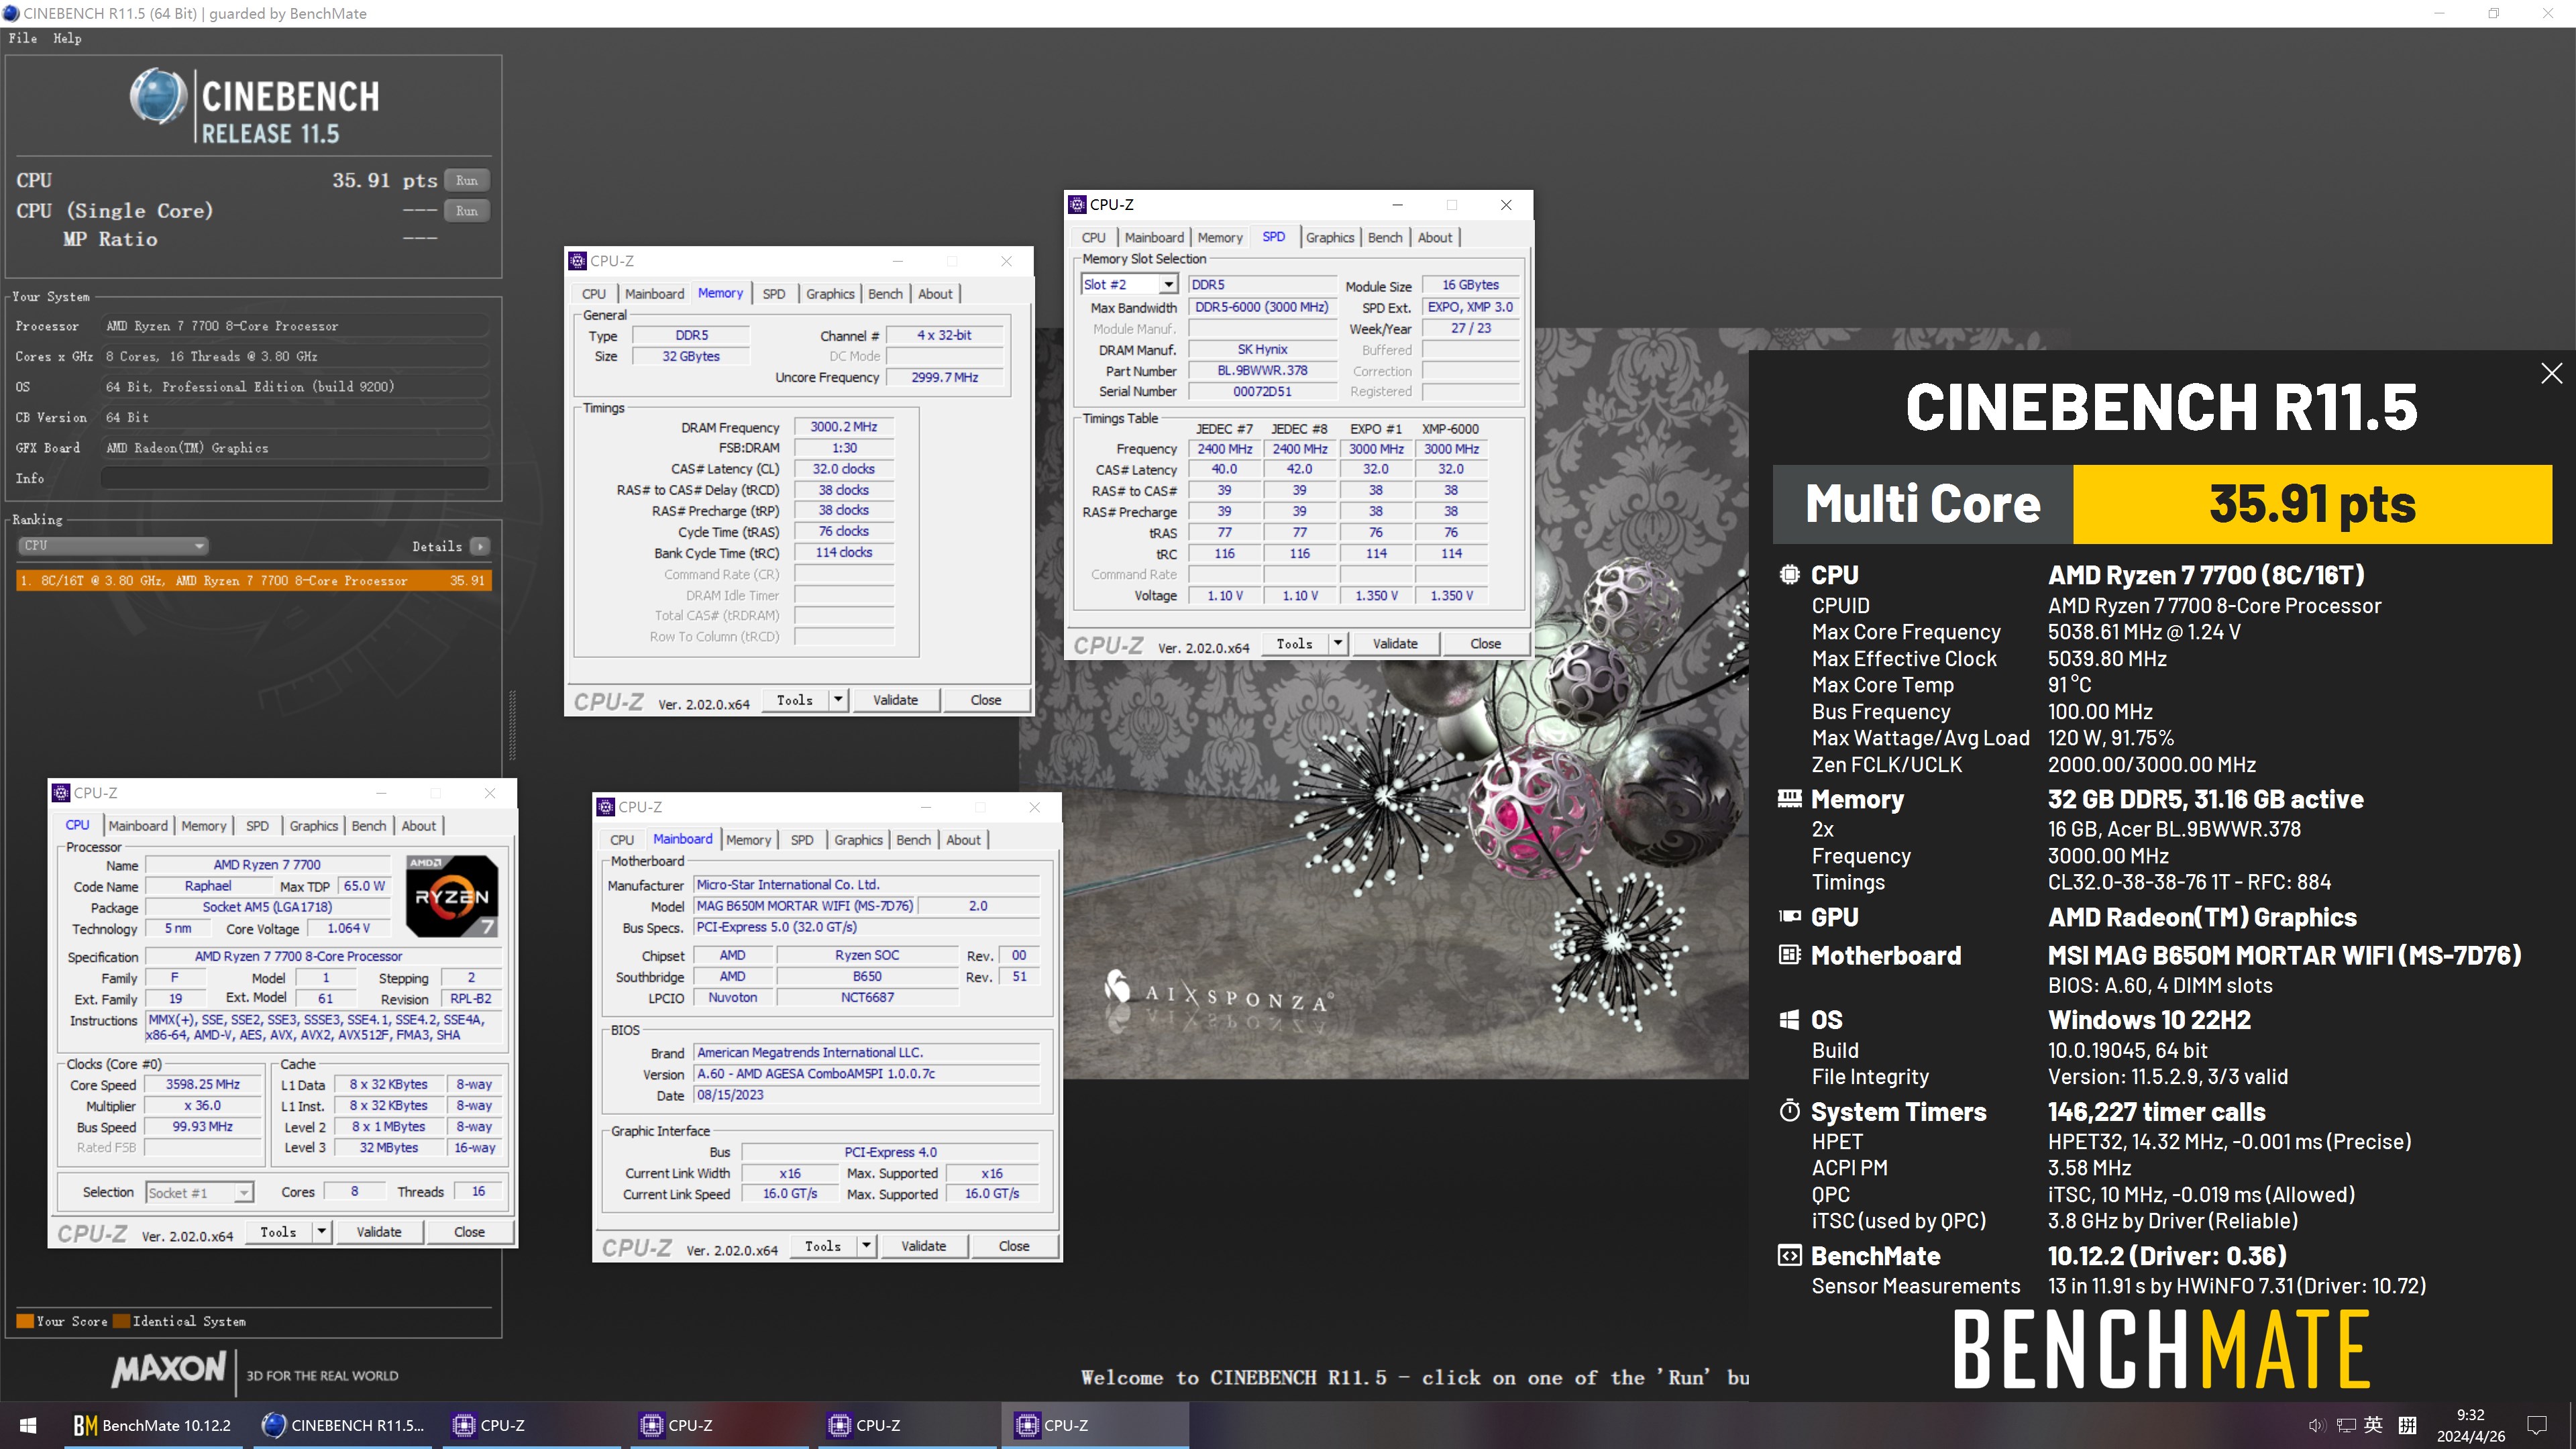Activate first CPU-Z taskbar button
Screen dimensions: 2576x1449
point(530,1425)
